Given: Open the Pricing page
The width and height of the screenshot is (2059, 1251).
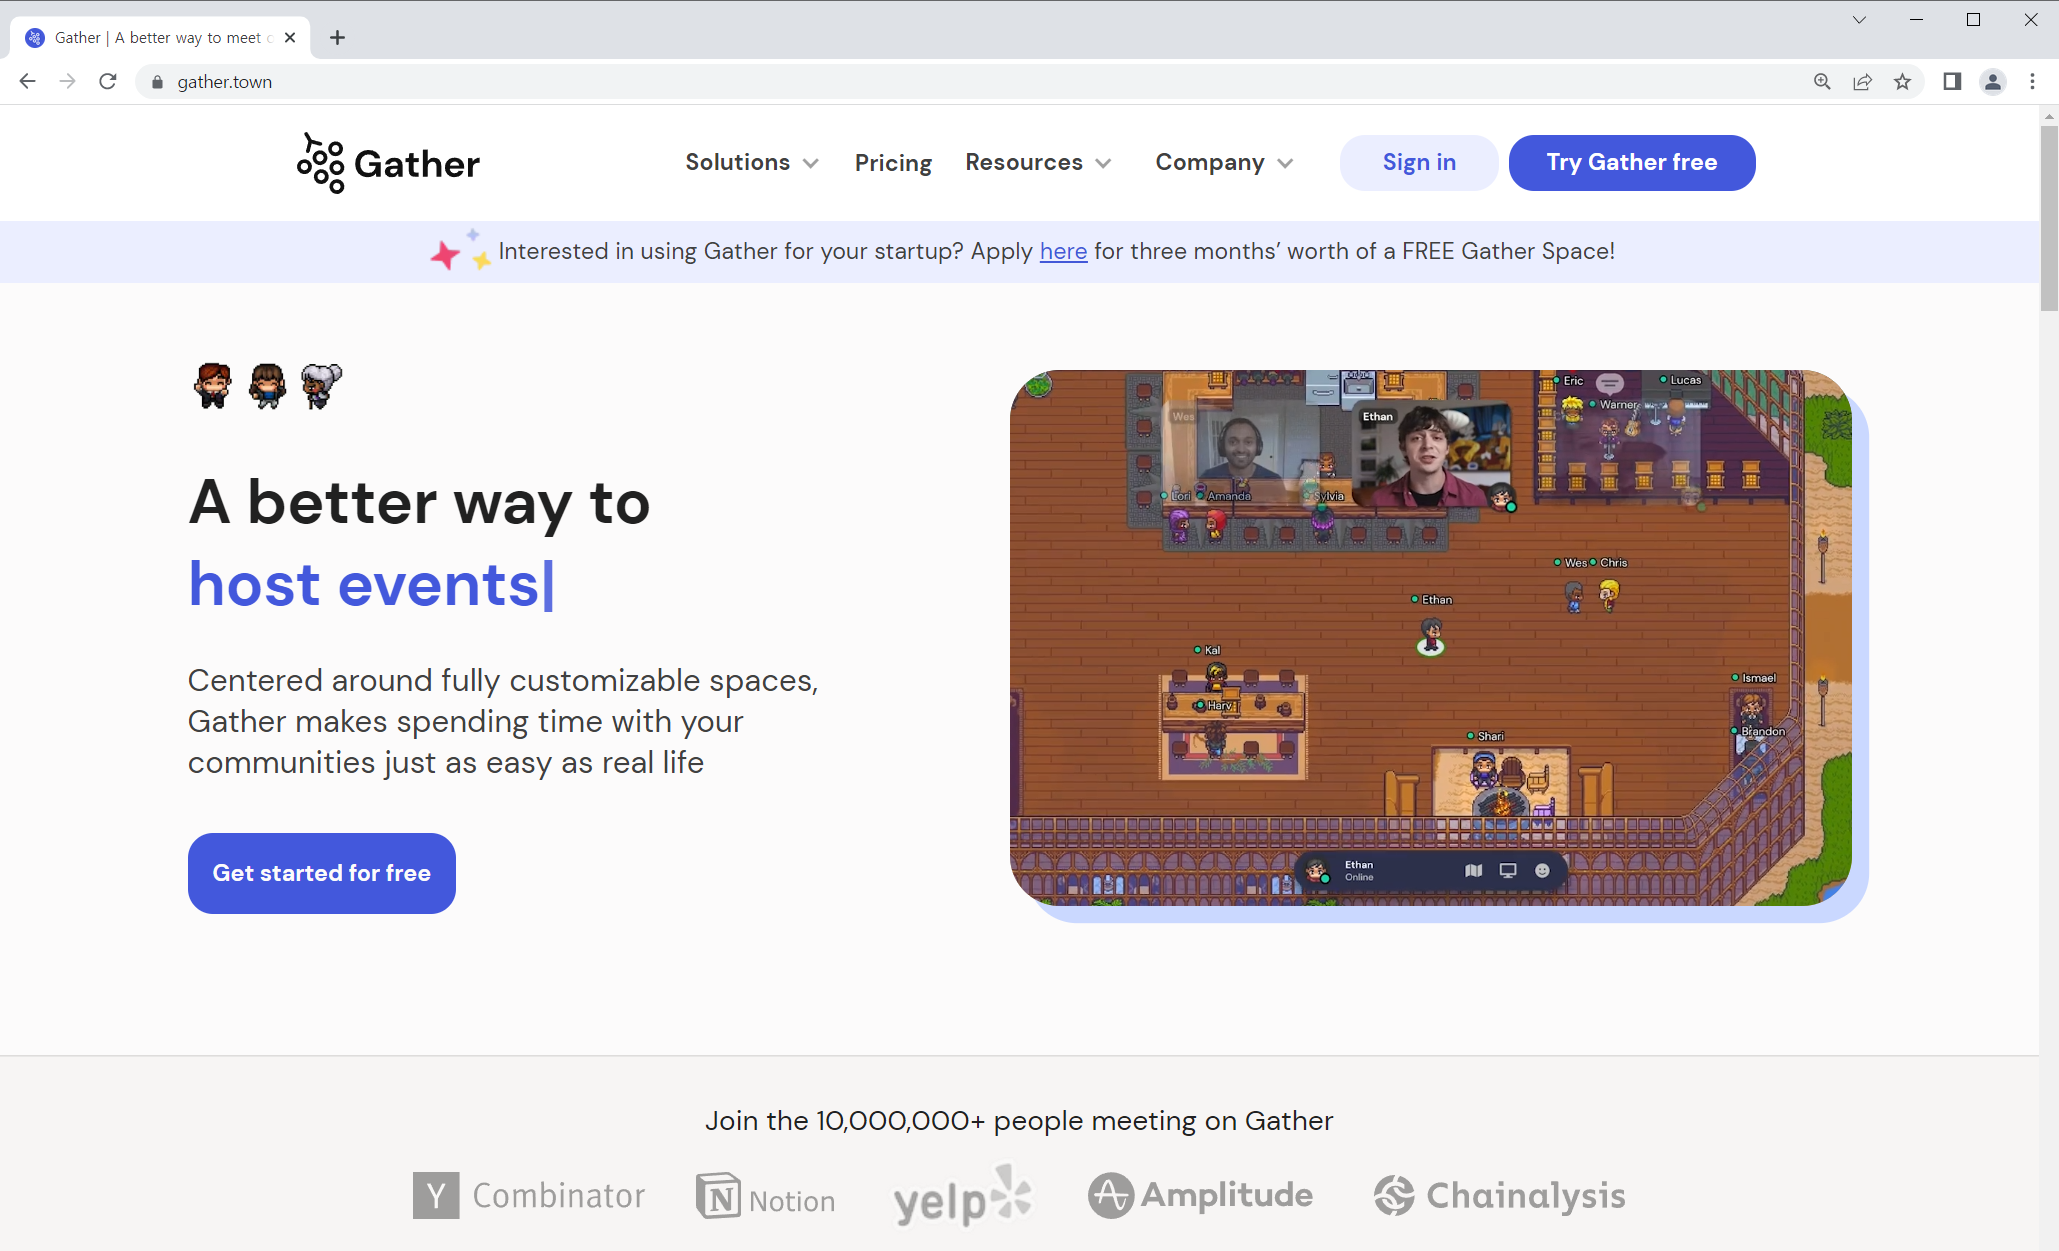Looking at the screenshot, I should 893,163.
